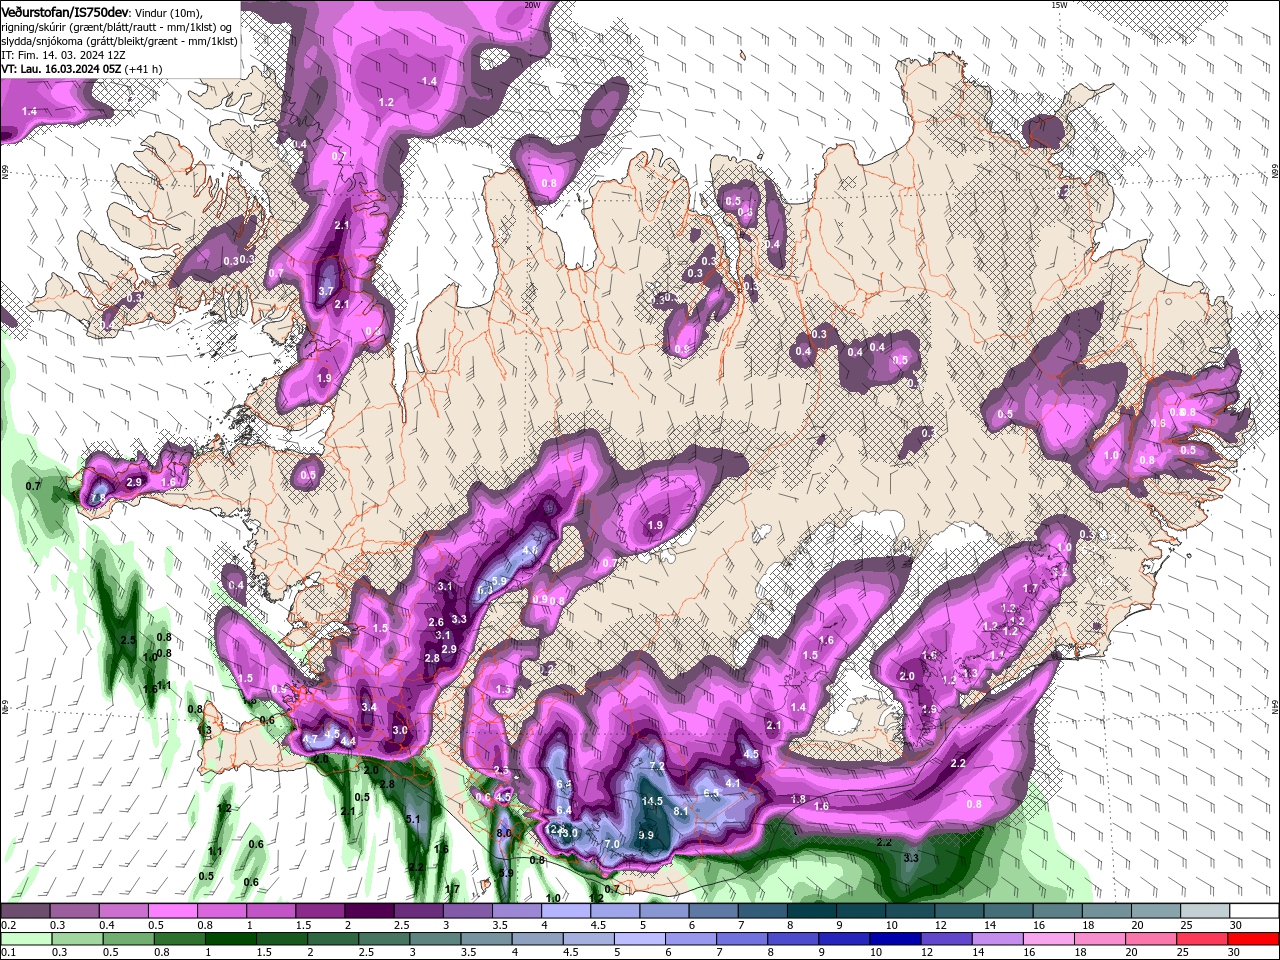This screenshot has width=1280, height=960.
Task: Click the green-area 5.1 value
Action: (412, 819)
